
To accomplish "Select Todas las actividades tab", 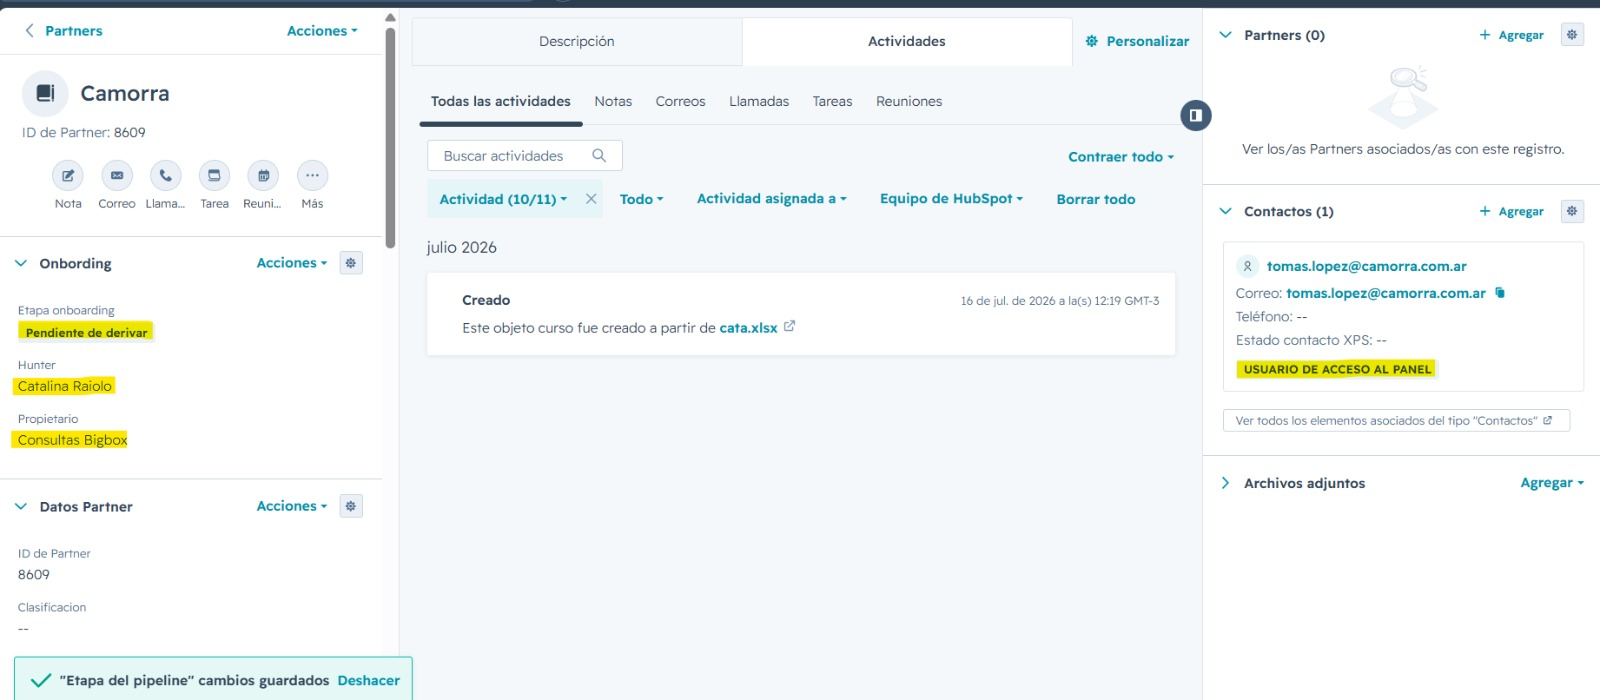I will point(501,101).
